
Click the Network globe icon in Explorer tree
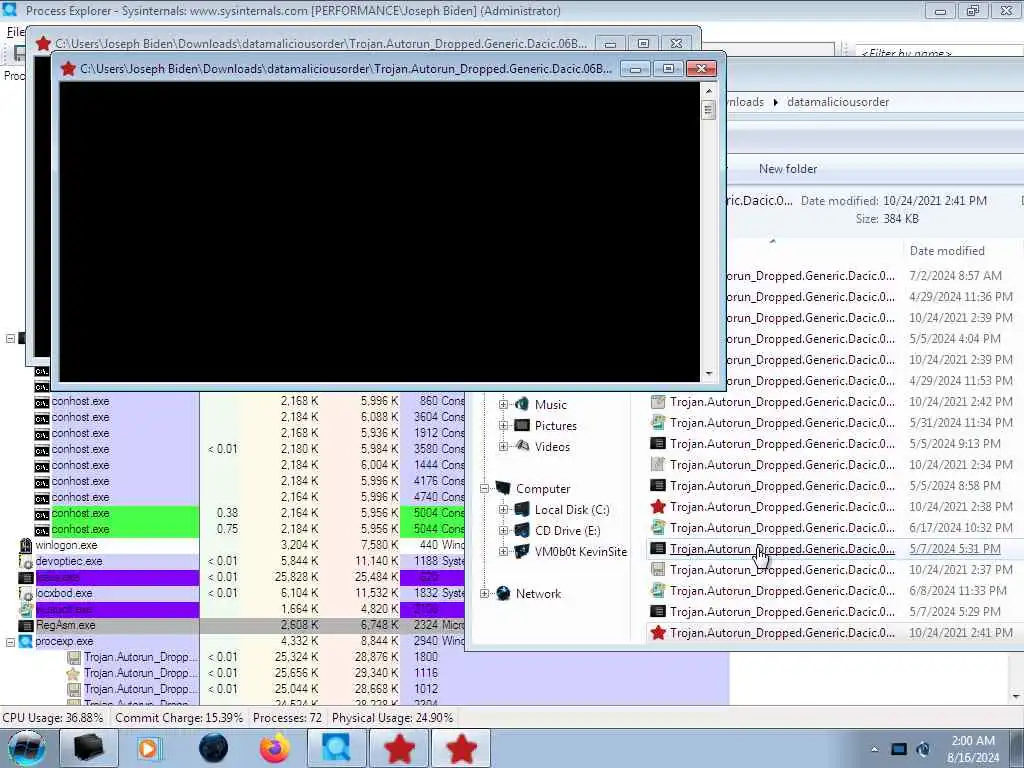[x=502, y=593]
